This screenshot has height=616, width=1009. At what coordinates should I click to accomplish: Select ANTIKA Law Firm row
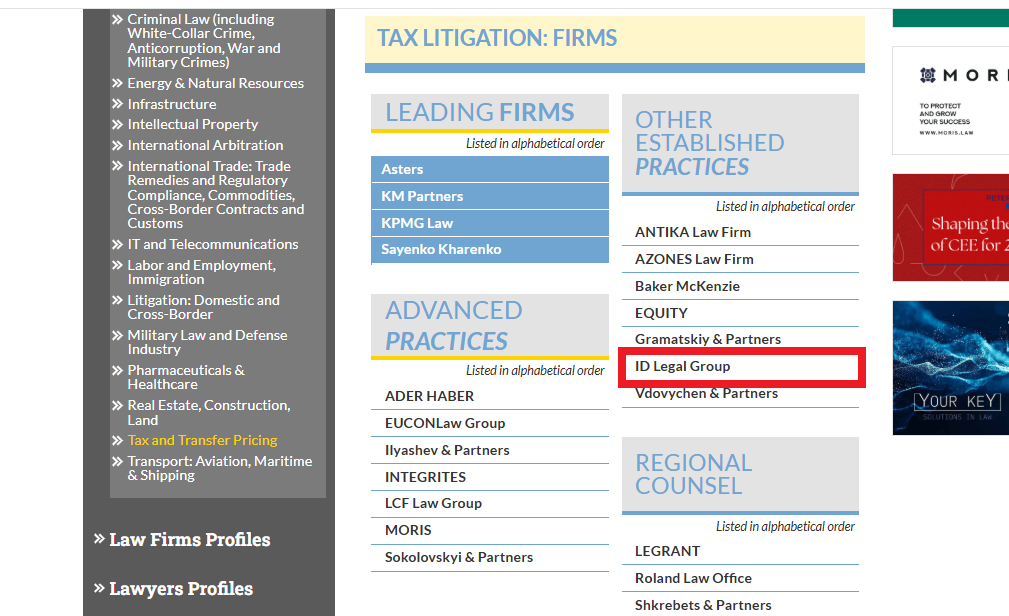740,232
